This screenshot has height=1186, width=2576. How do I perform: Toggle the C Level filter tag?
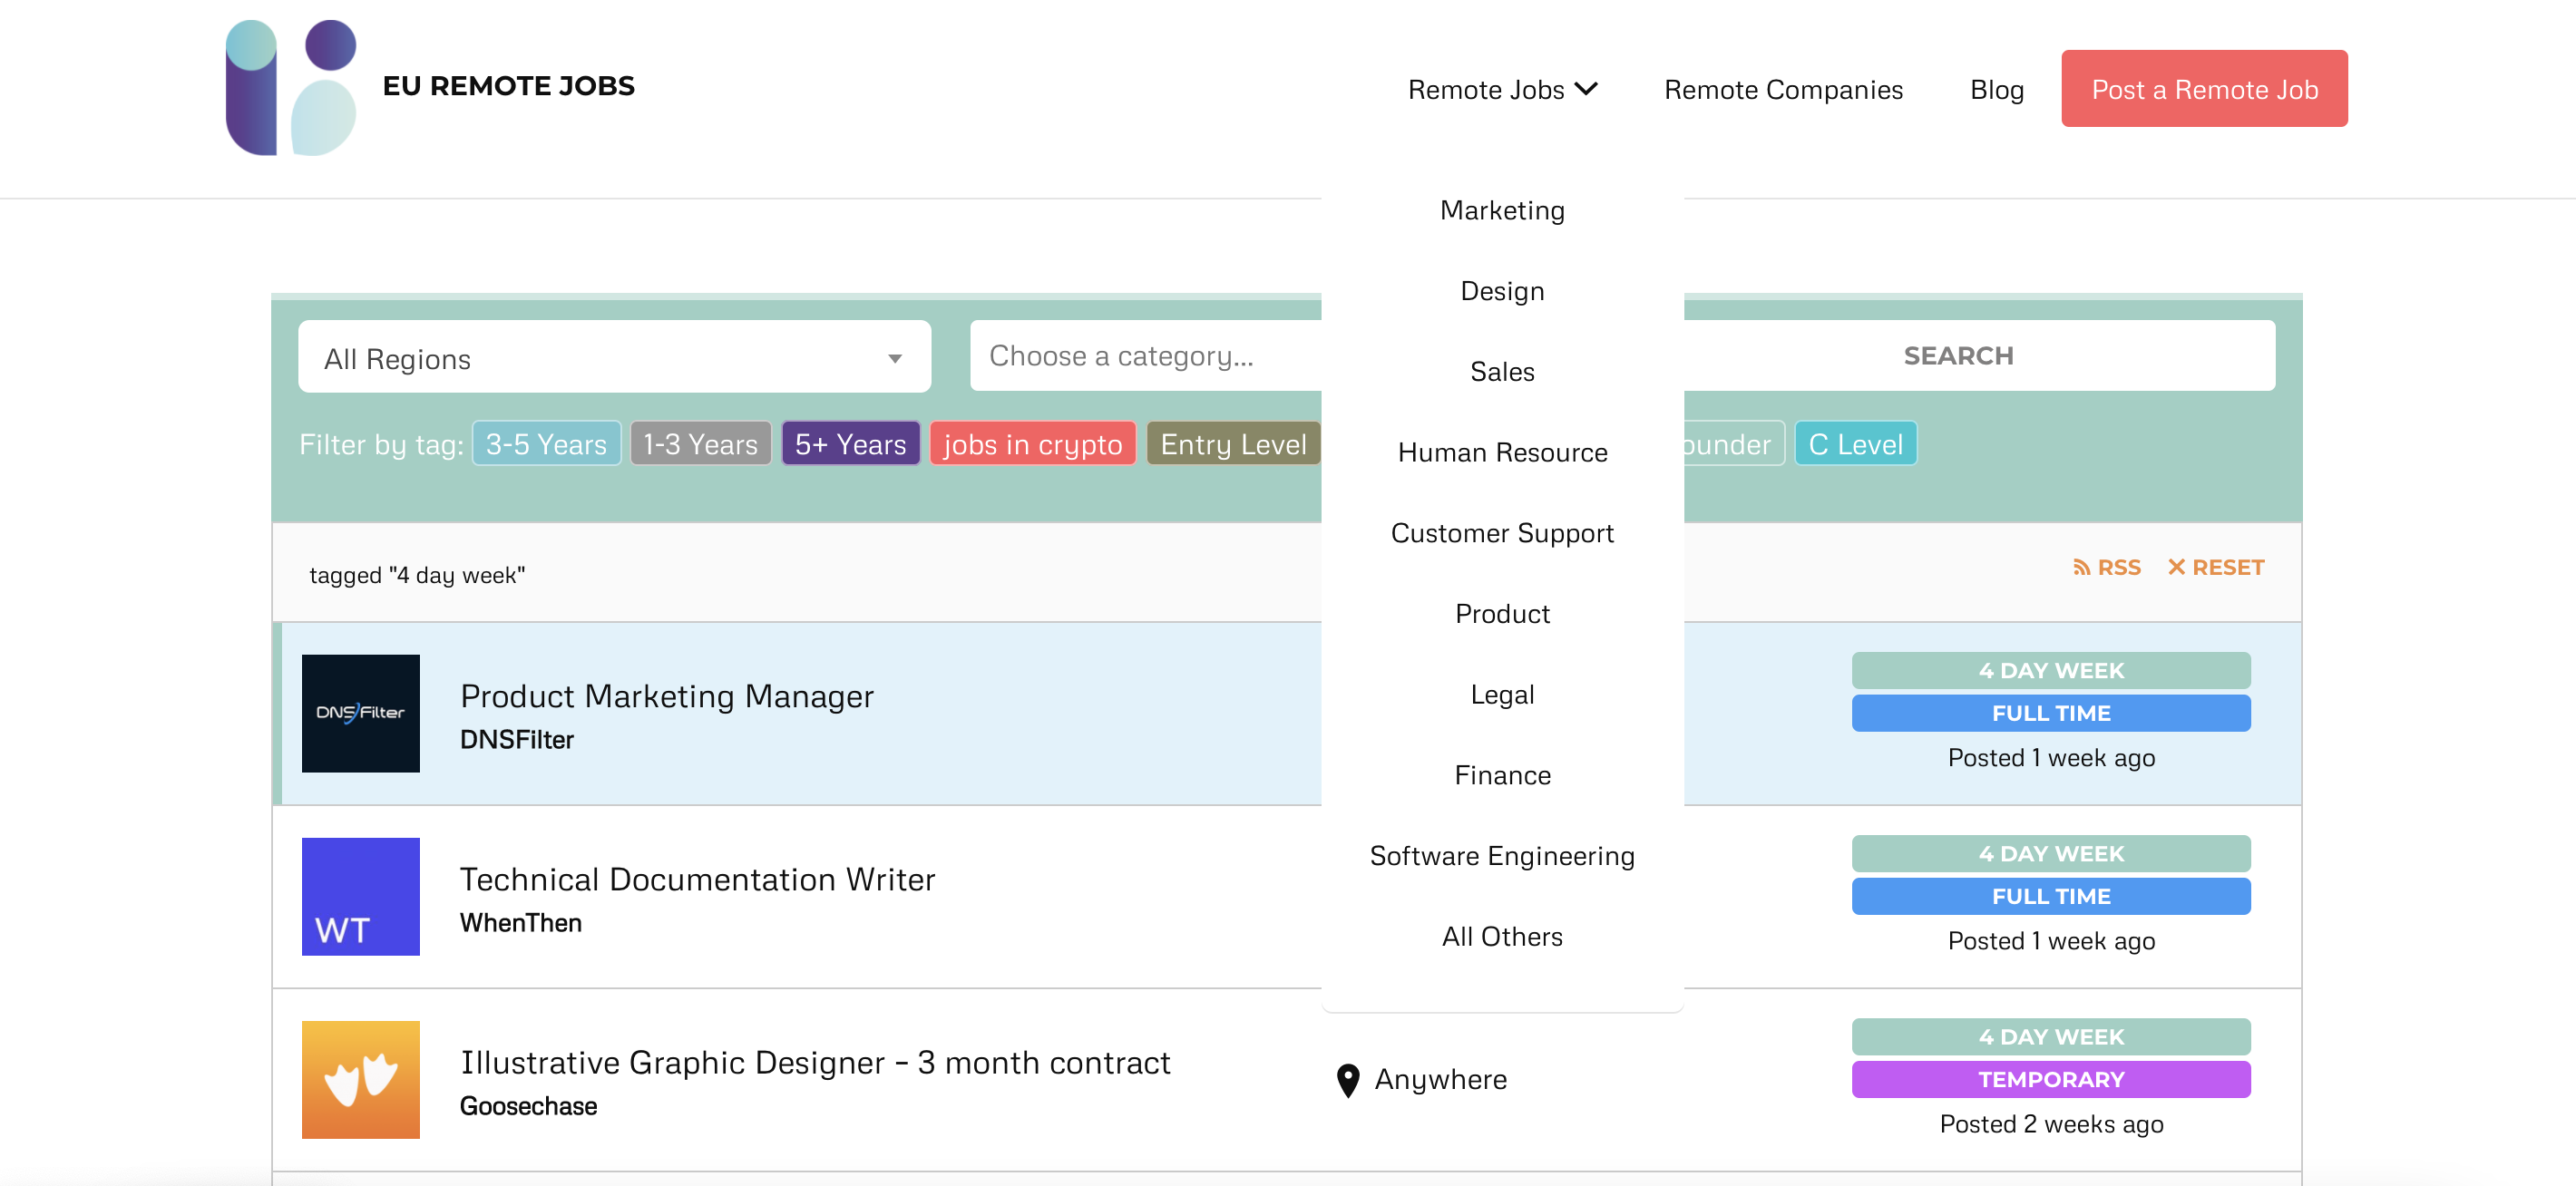click(x=1855, y=443)
